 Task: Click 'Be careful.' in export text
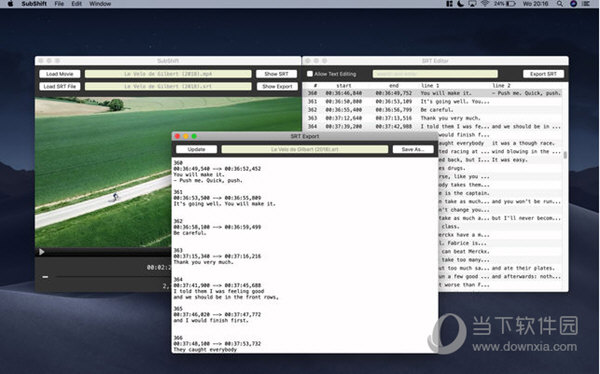coord(190,233)
